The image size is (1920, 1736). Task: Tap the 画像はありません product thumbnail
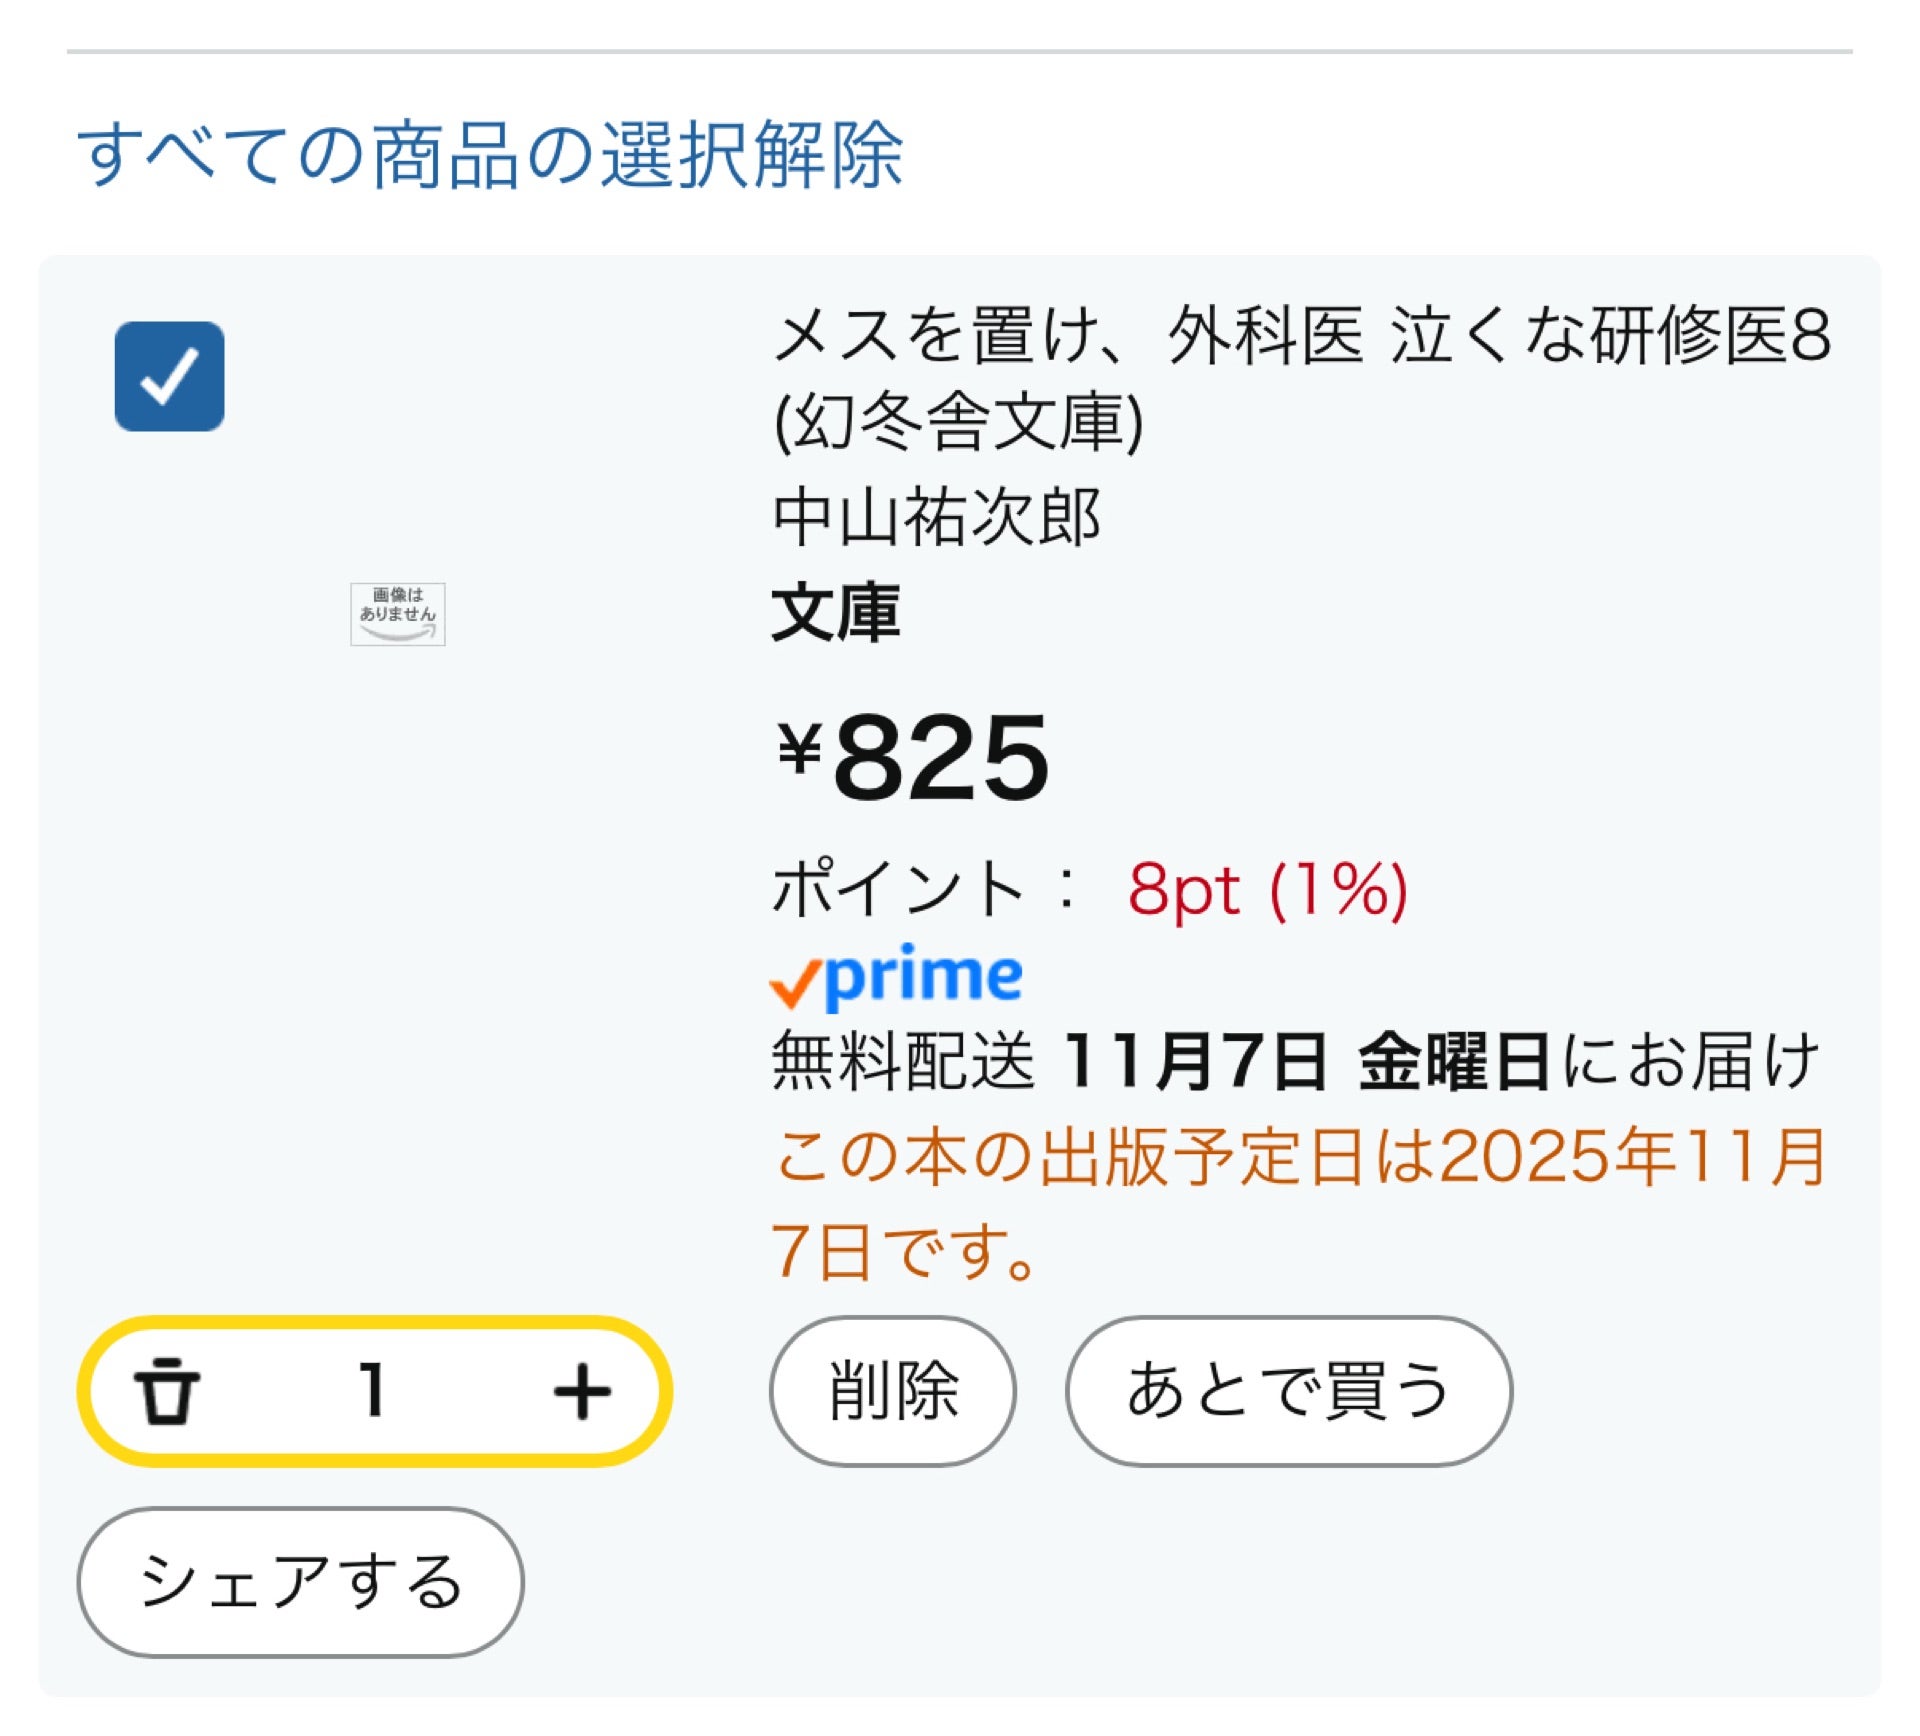[397, 614]
